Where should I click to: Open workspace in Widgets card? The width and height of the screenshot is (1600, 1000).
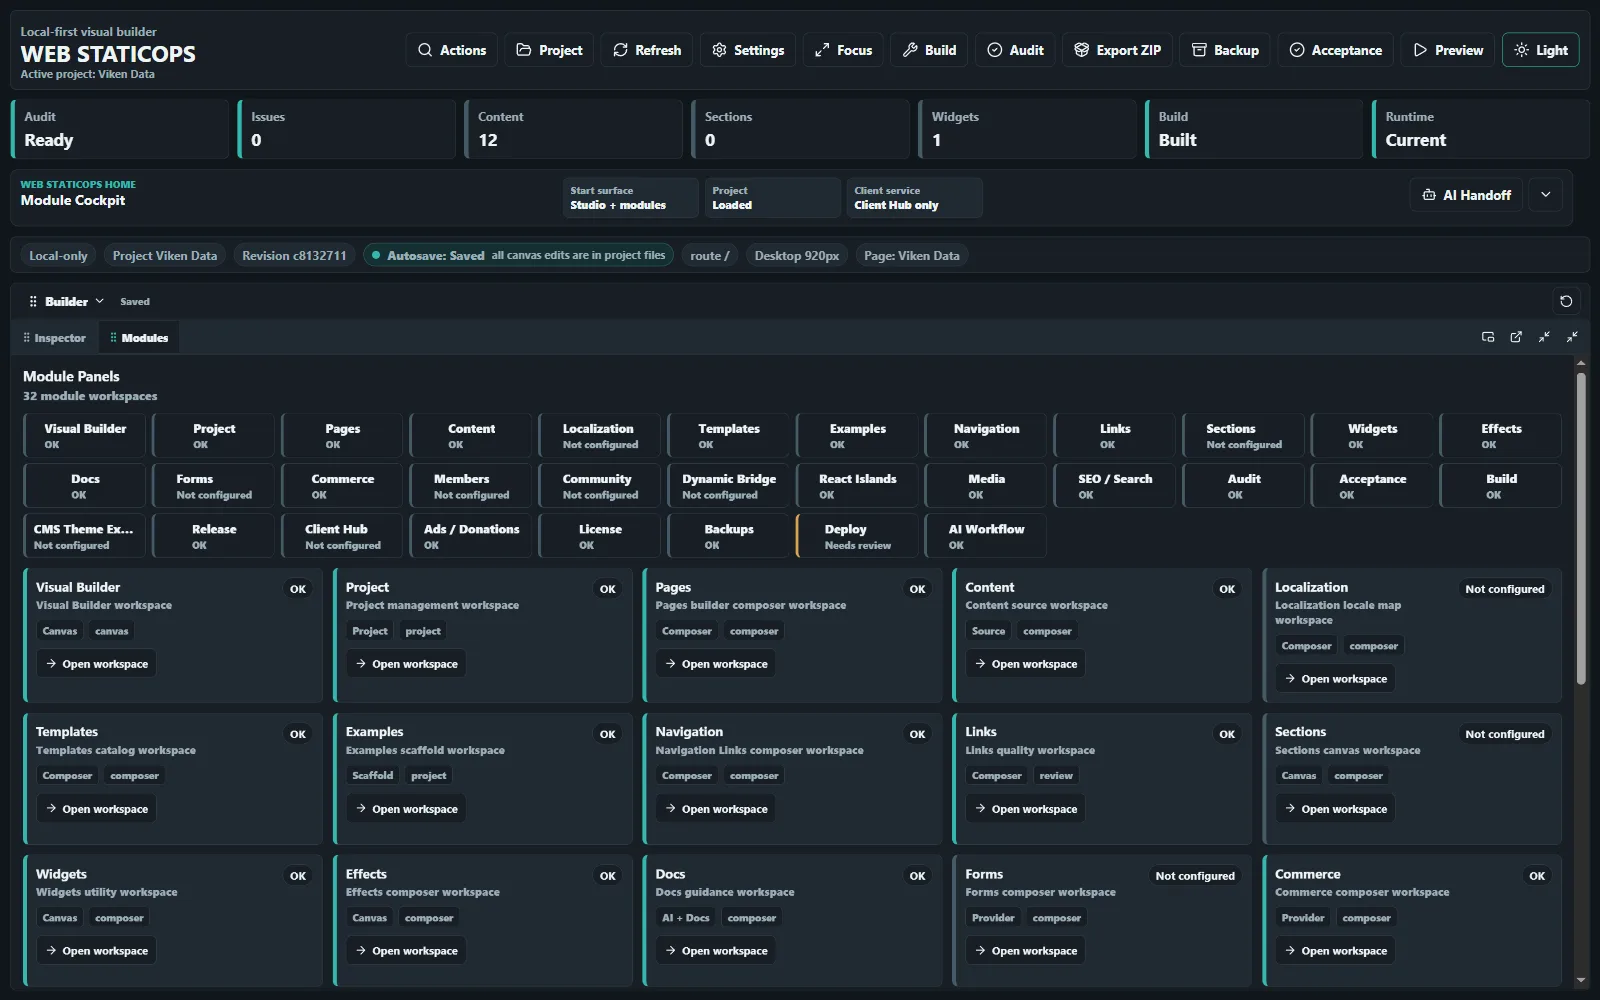click(96, 951)
